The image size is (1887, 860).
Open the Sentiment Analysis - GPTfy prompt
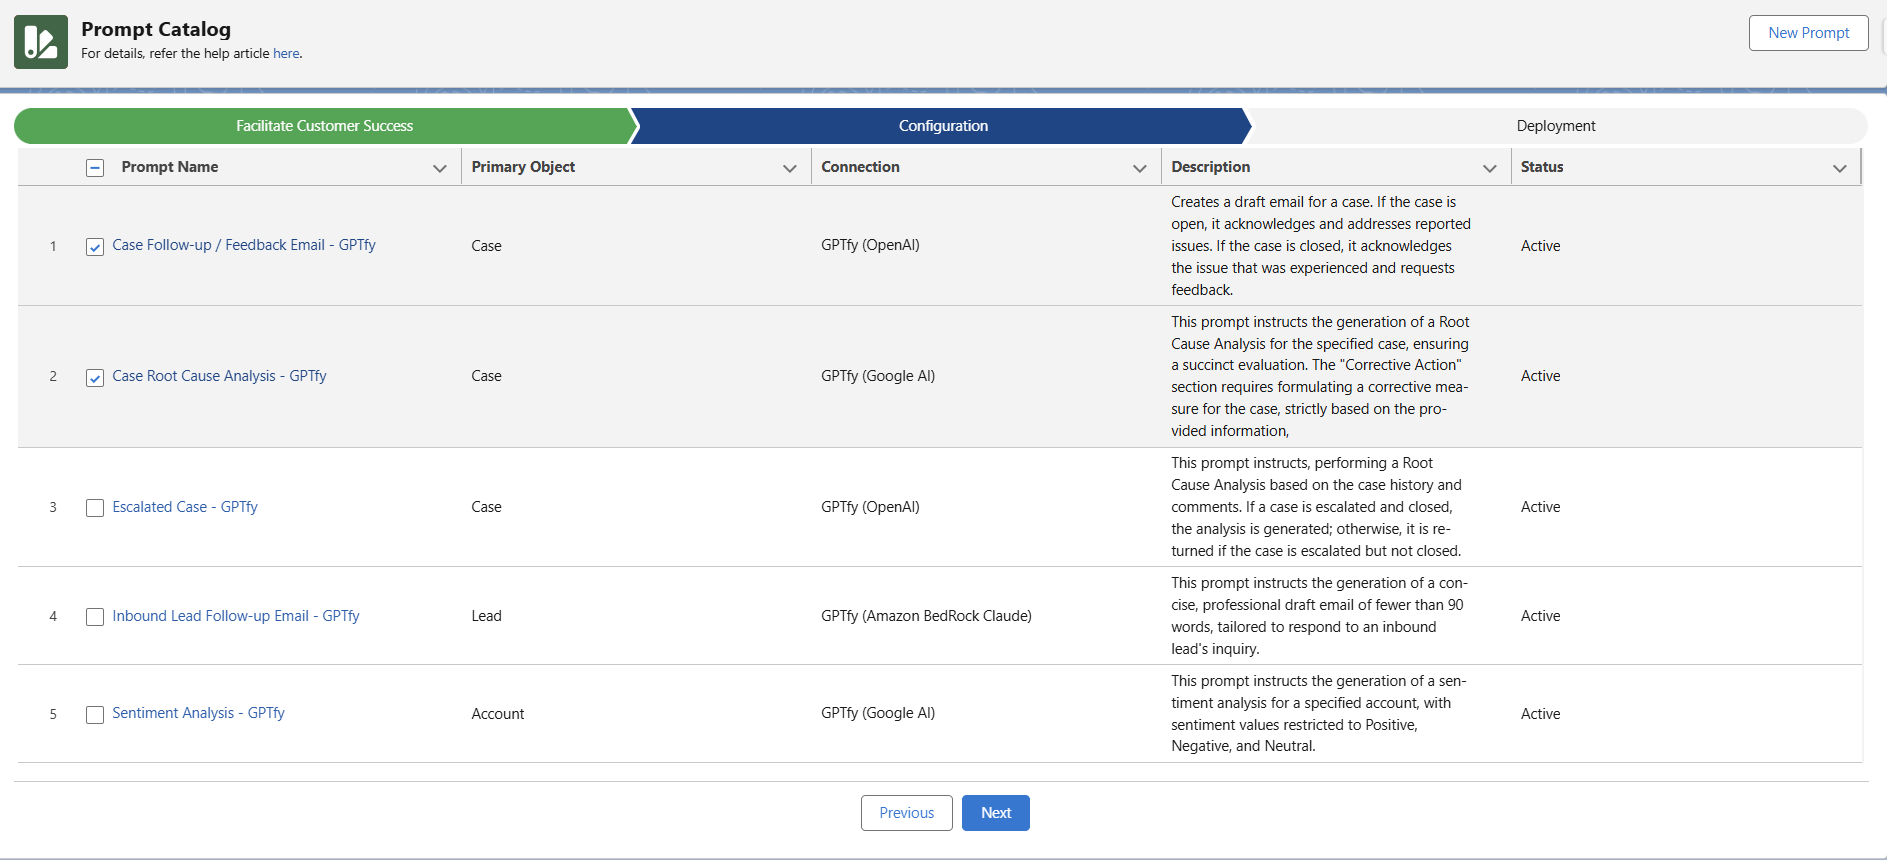(198, 713)
